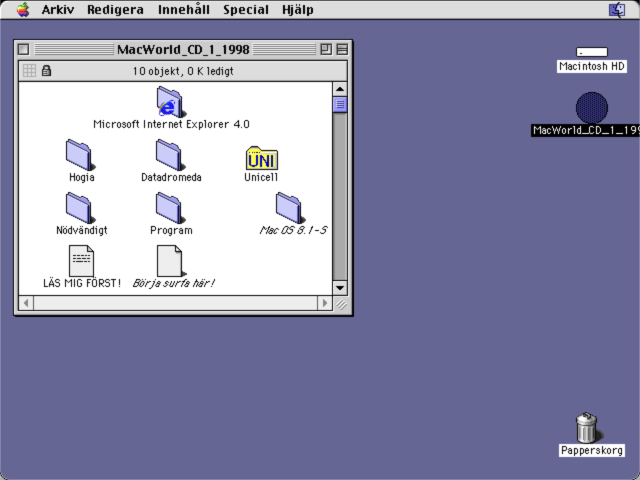Image resolution: width=640 pixels, height=480 pixels.
Task: Select the Program folder icon
Action: 170,208
